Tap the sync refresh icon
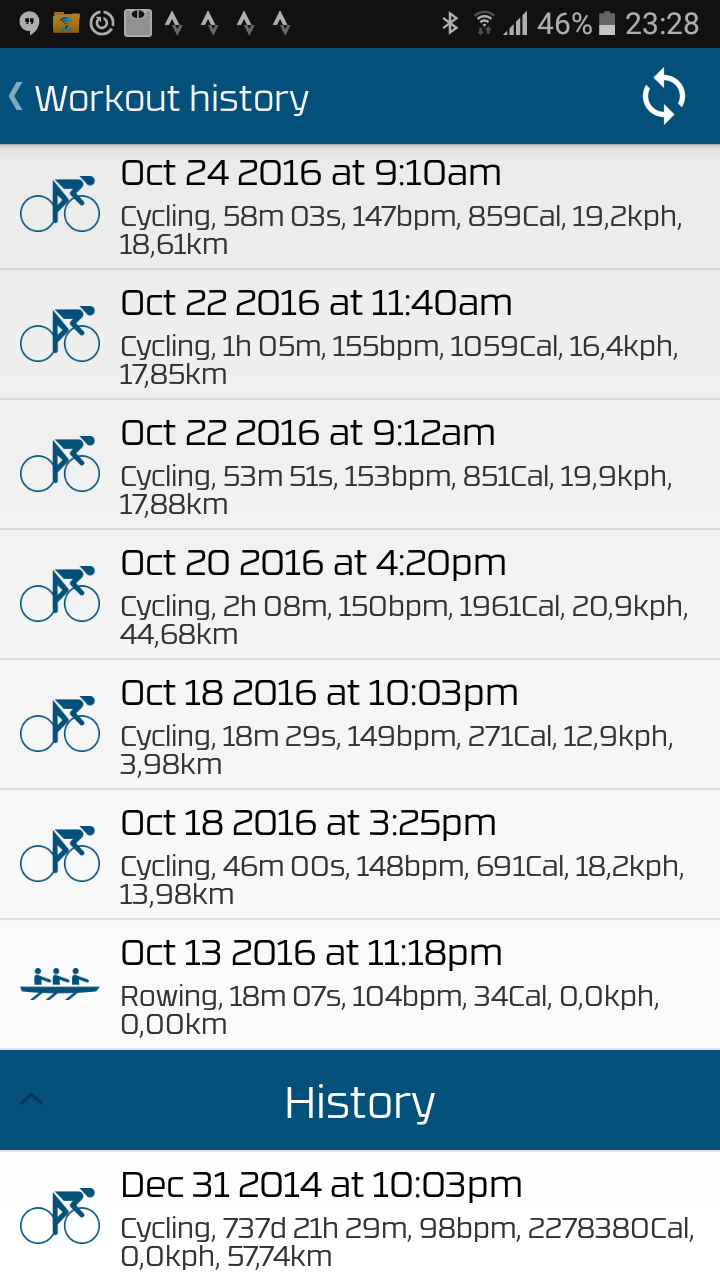The image size is (720, 1280). coord(664,97)
